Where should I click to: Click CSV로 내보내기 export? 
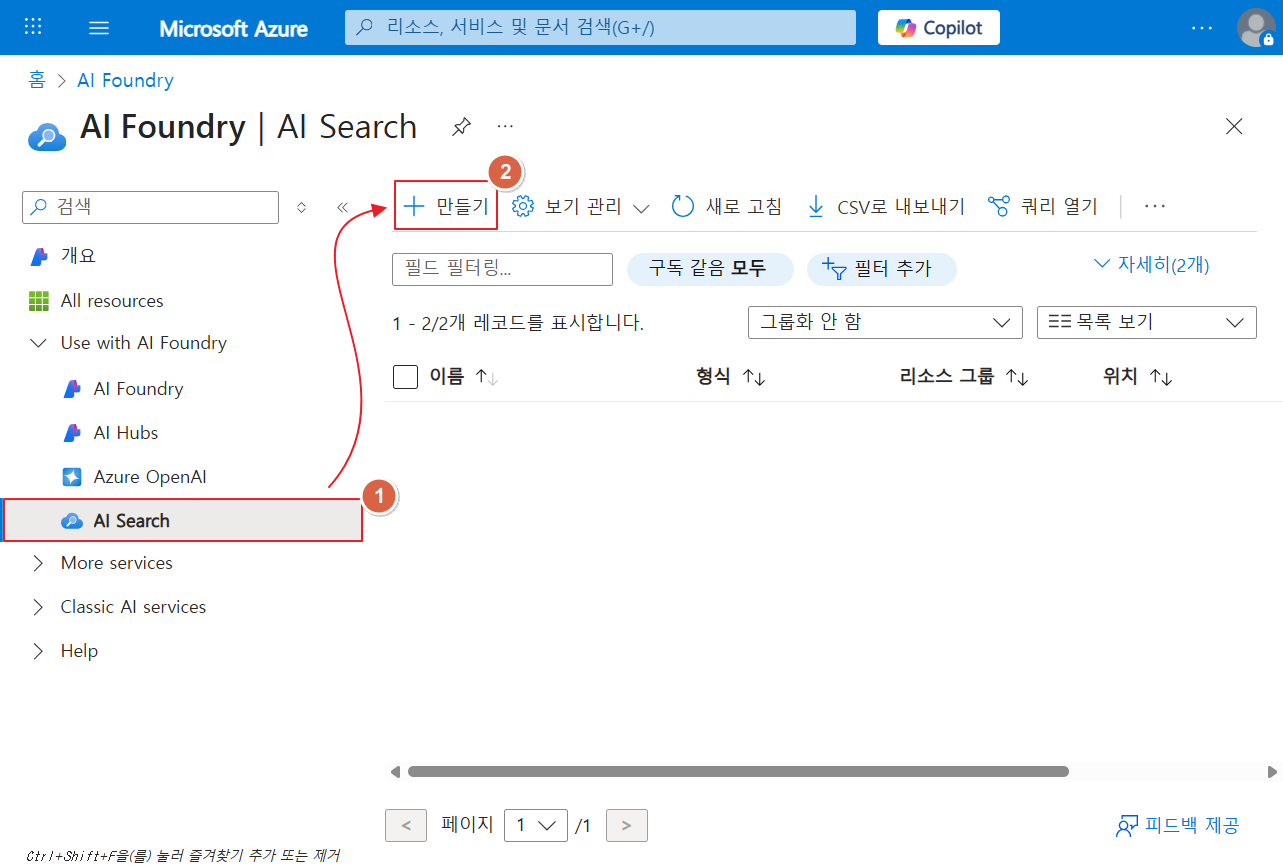(886, 207)
